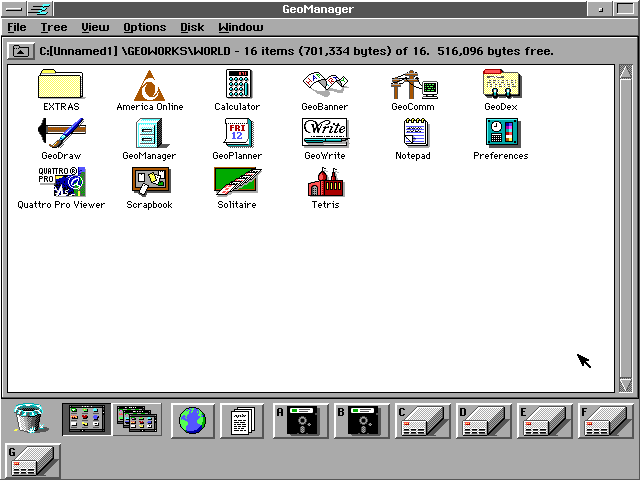The width and height of the screenshot is (640, 480).
Task: Click the scrollbar up arrow
Action: pos(626,72)
